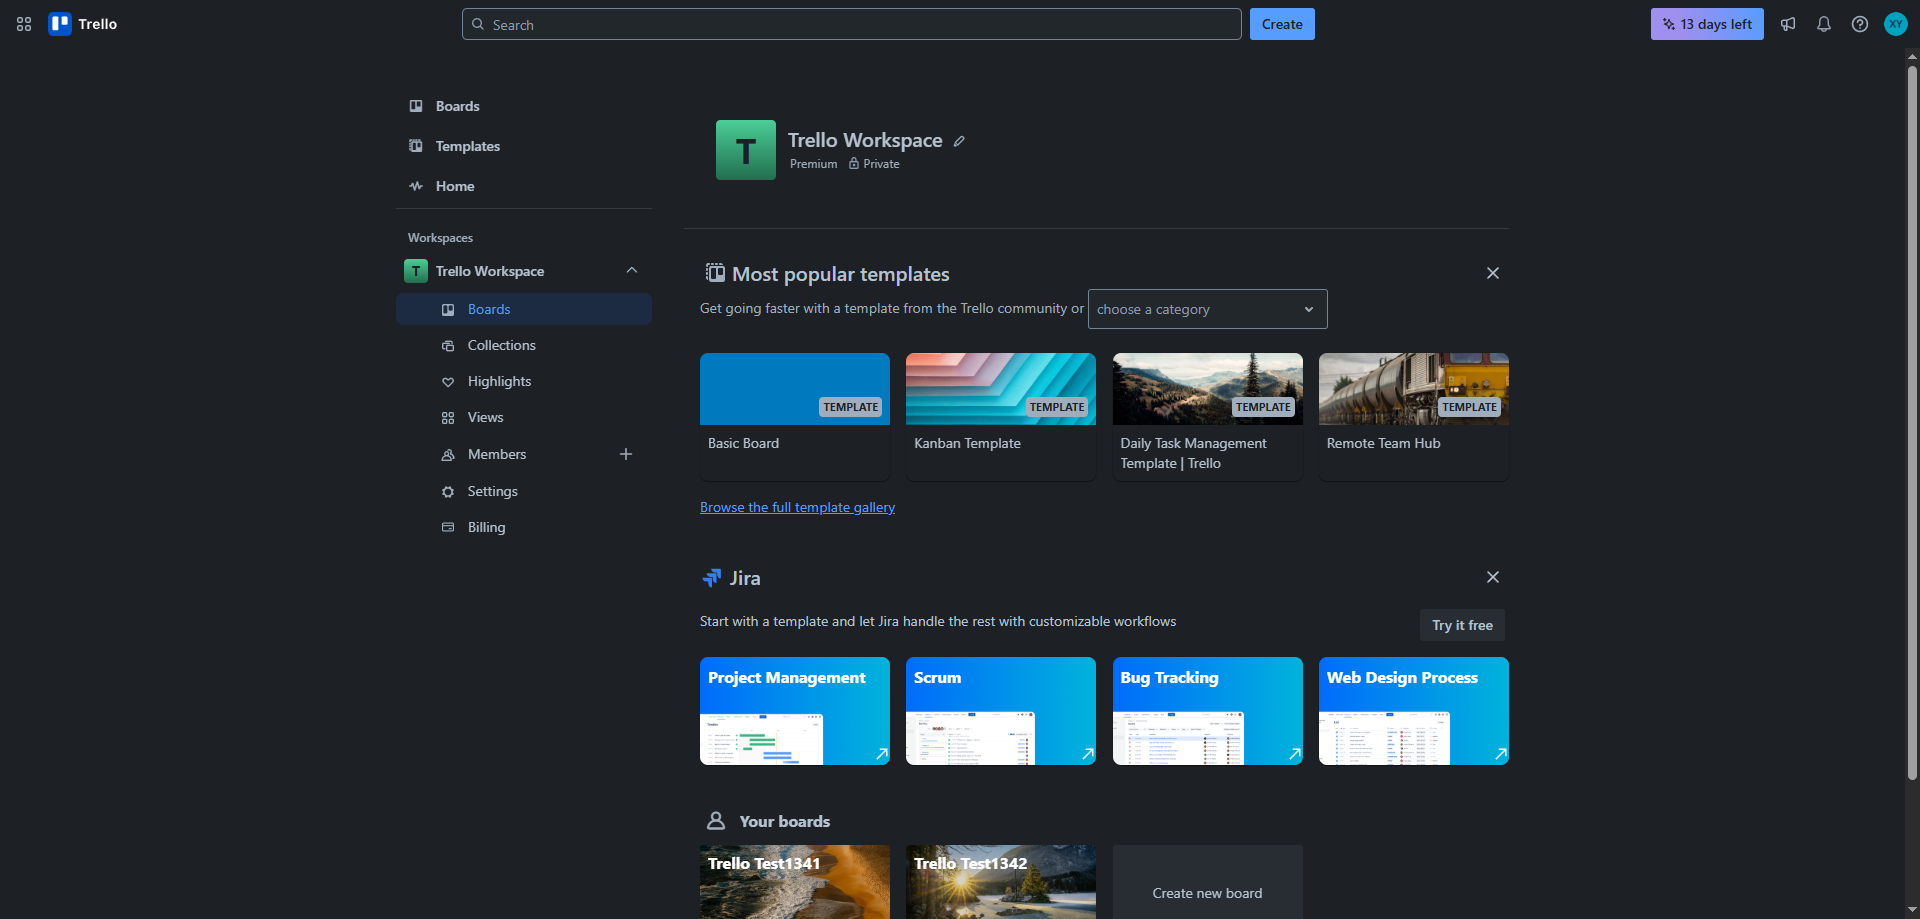Open workspace Settings
The height and width of the screenshot is (919, 1920).
coord(524,491)
